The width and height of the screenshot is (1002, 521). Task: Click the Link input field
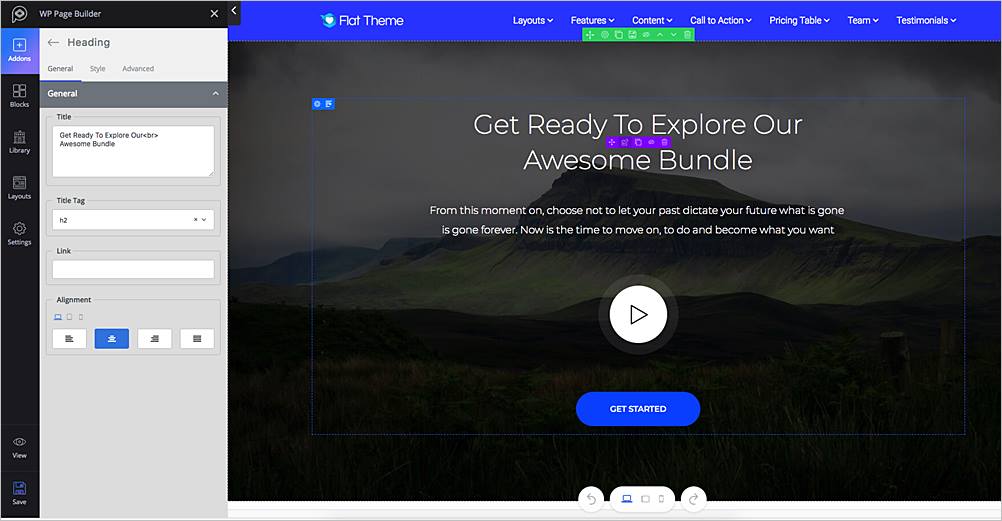pos(133,269)
